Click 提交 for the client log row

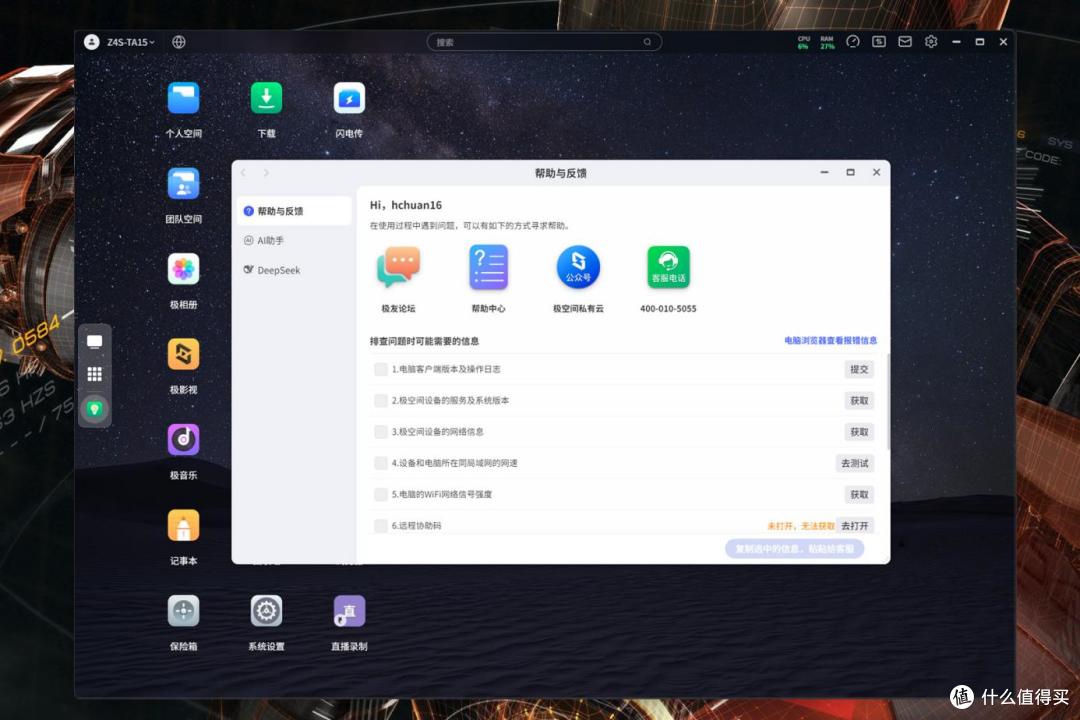859,369
